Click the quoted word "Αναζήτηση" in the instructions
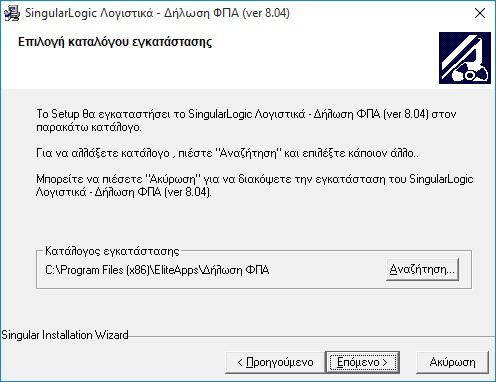This screenshot has width=496, height=382. [x=247, y=153]
